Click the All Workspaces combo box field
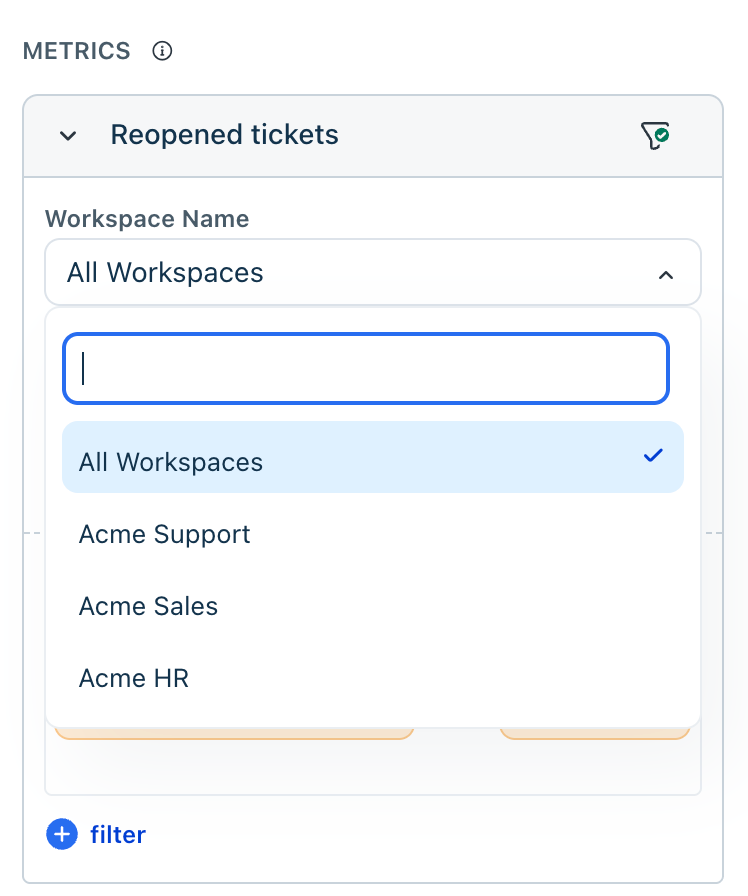This screenshot has height=896, width=748. coord(373,273)
